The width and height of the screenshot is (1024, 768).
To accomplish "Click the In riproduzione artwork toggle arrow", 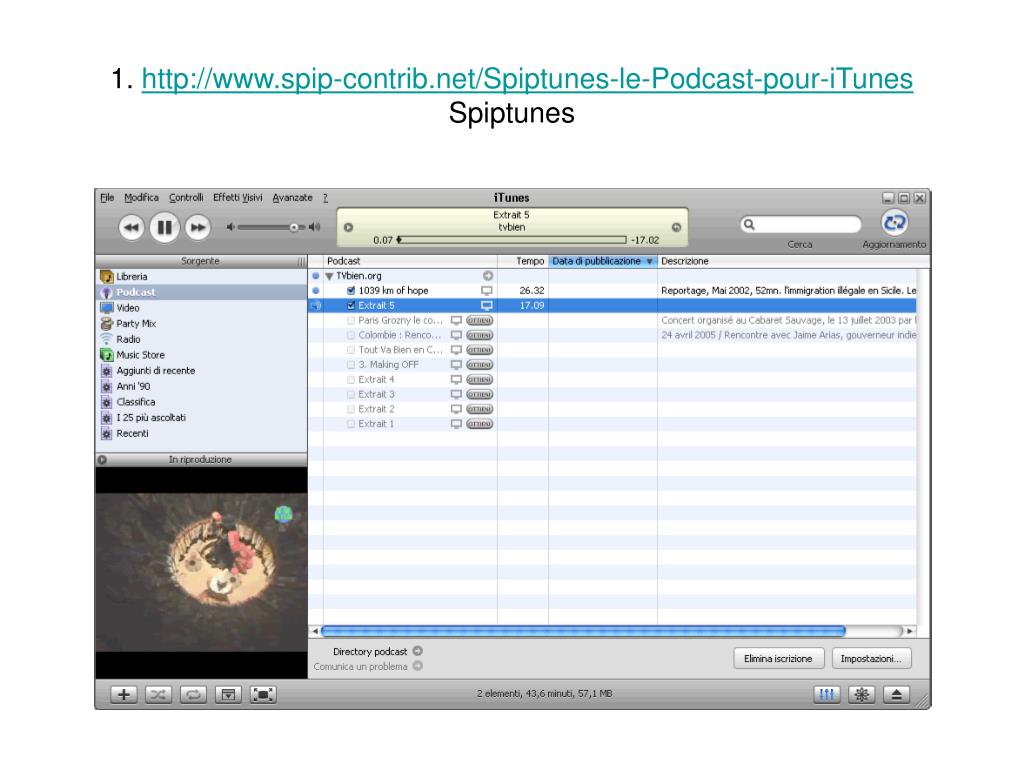I will pyautogui.click(x=103, y=460).
